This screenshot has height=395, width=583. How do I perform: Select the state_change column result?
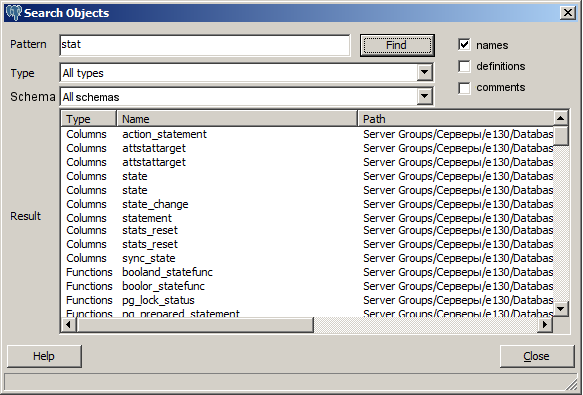pos(307,204)
